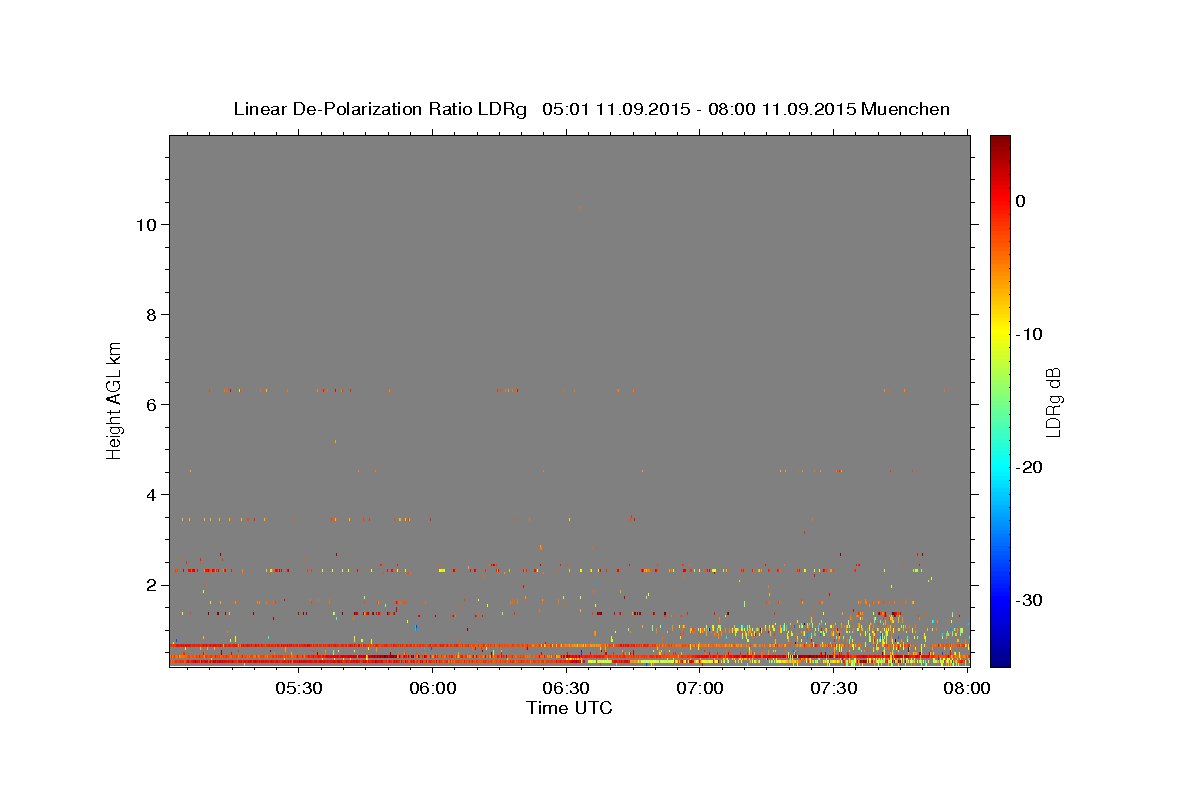Click the colorbar value label -30
This screenshot has width=1200, height=800.
click(1029, 600)
